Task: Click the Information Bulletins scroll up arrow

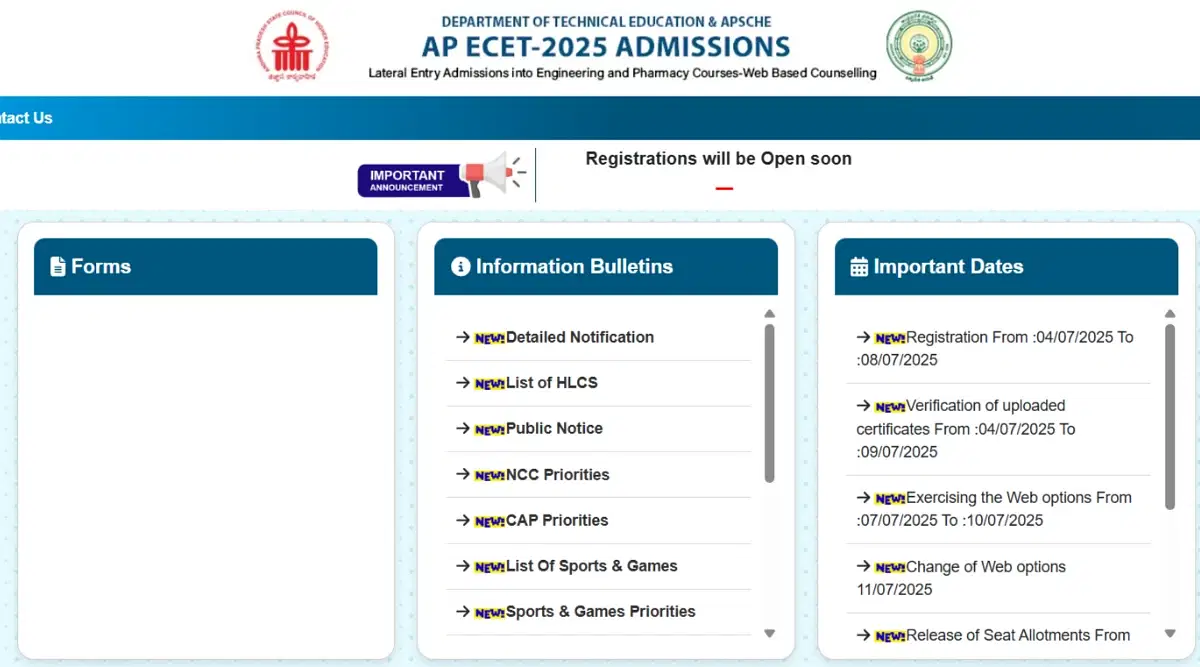Action: pos(769,314)
